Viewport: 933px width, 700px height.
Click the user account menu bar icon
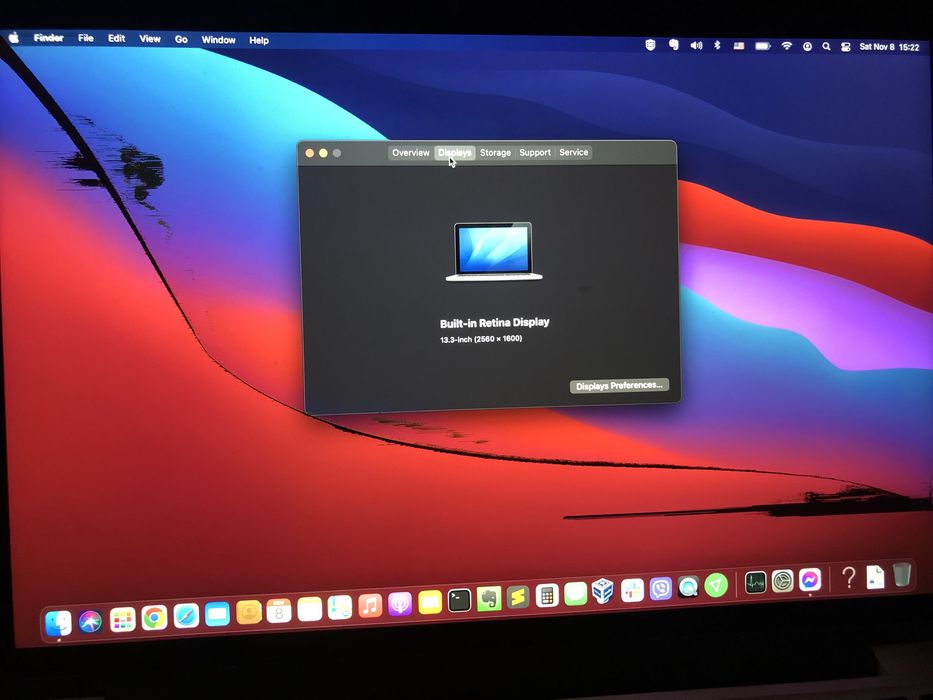pyautogui.click(x=807, y=46)
